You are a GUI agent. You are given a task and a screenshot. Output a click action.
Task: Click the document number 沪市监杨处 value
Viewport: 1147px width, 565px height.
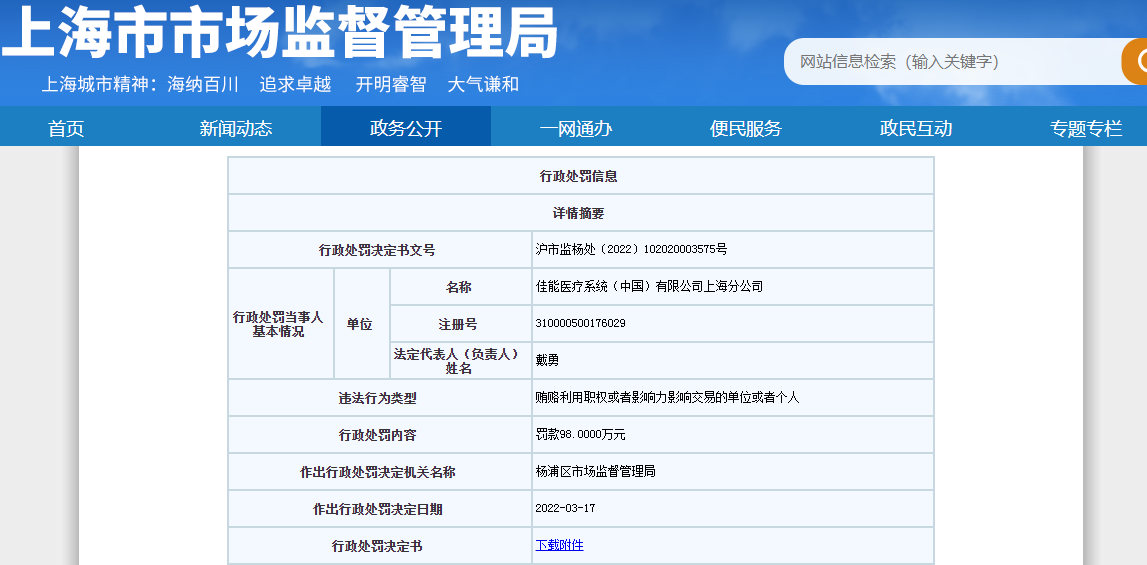[631, 250]
